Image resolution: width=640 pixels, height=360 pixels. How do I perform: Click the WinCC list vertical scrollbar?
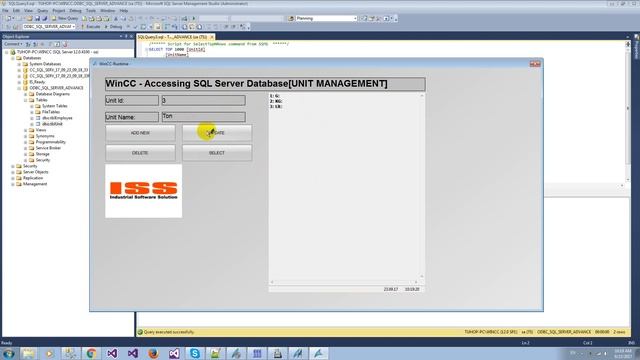[x=422, y=186]
